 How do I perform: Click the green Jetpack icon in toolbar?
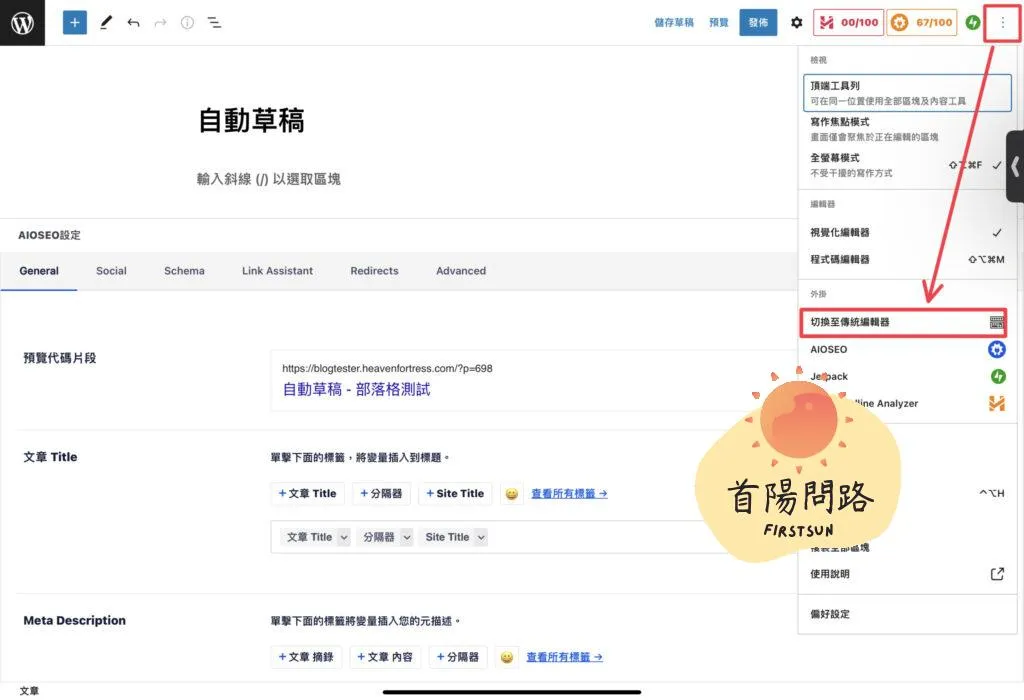(x=973, y=22)
